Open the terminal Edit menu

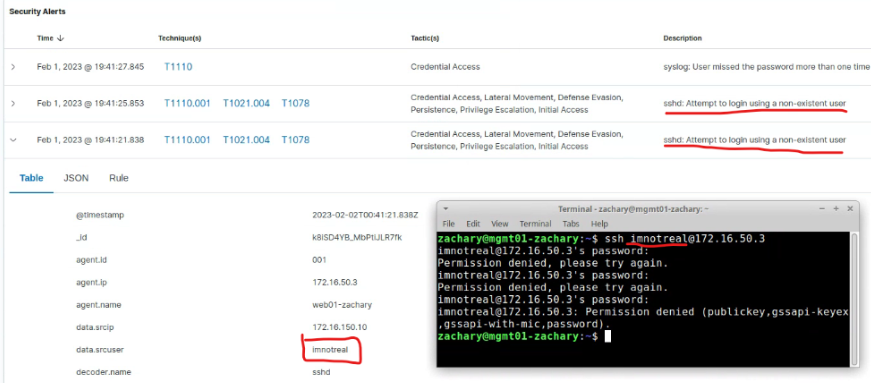click(473, 224)
